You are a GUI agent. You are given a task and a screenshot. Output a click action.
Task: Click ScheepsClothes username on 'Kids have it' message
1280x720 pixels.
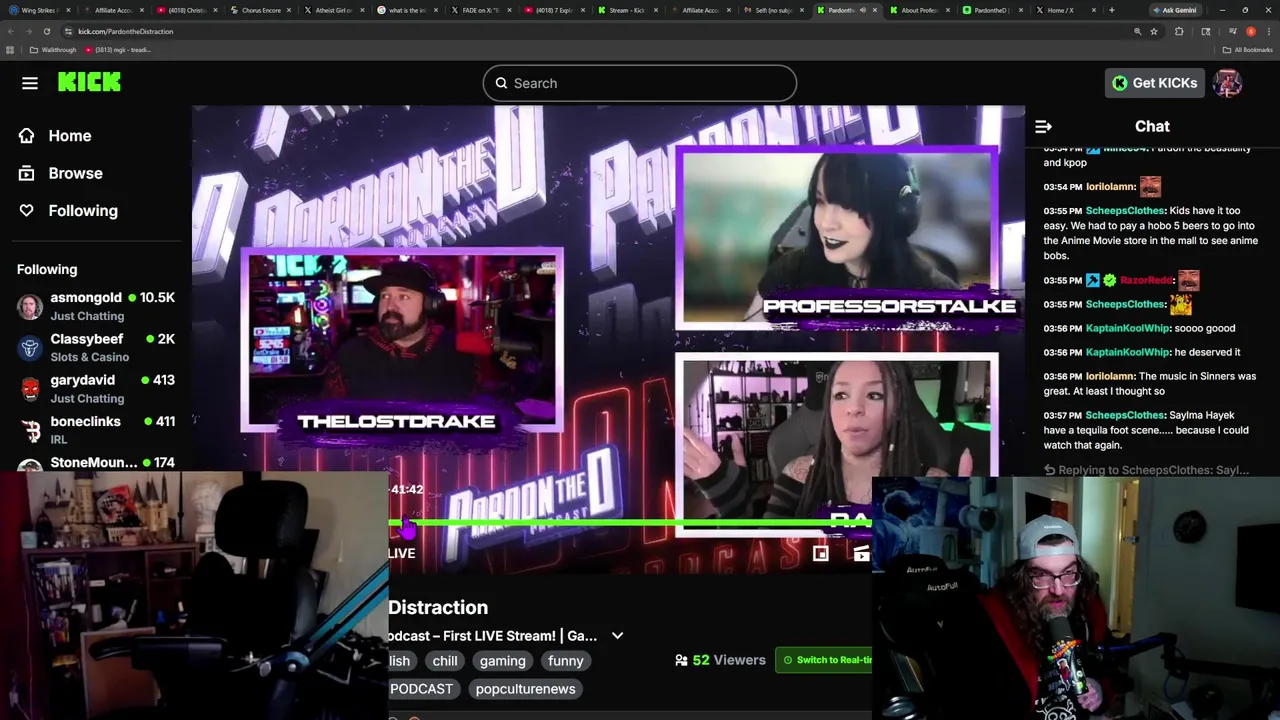coord(1125,211)
